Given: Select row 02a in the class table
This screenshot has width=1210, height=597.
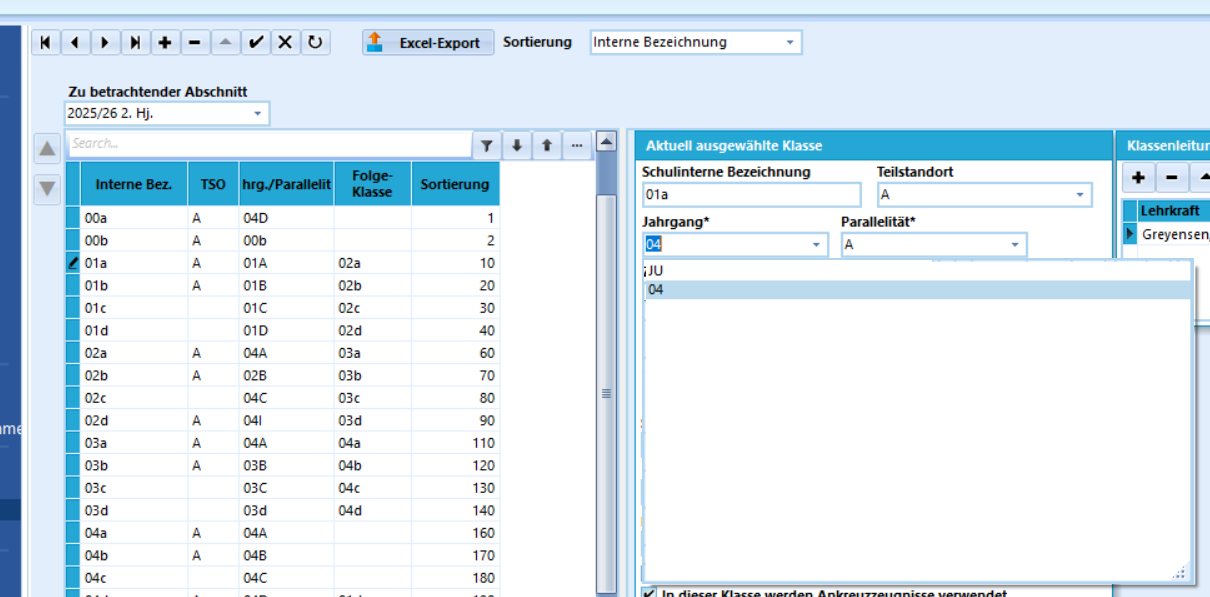Looking at the screenshot, I should click(x=283, y=353).
